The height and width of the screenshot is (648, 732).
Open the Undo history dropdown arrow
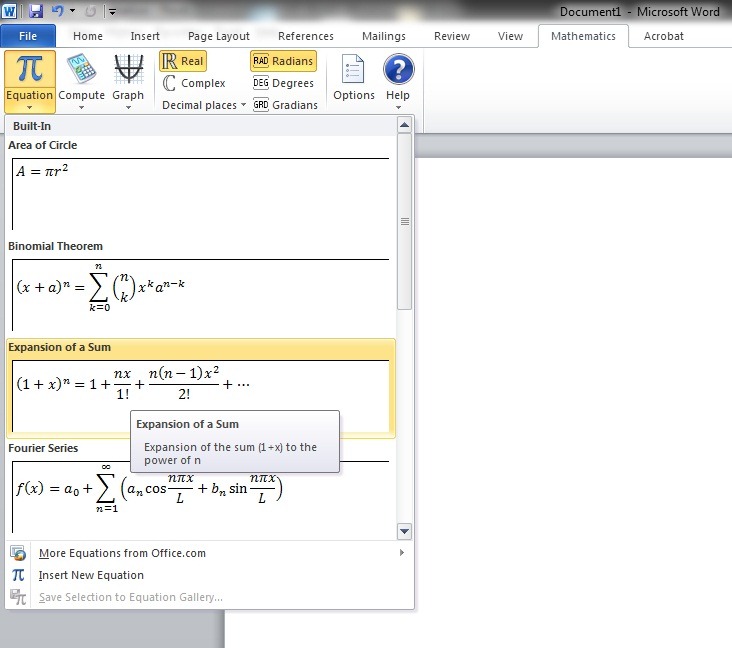click(x=72, y=10)
